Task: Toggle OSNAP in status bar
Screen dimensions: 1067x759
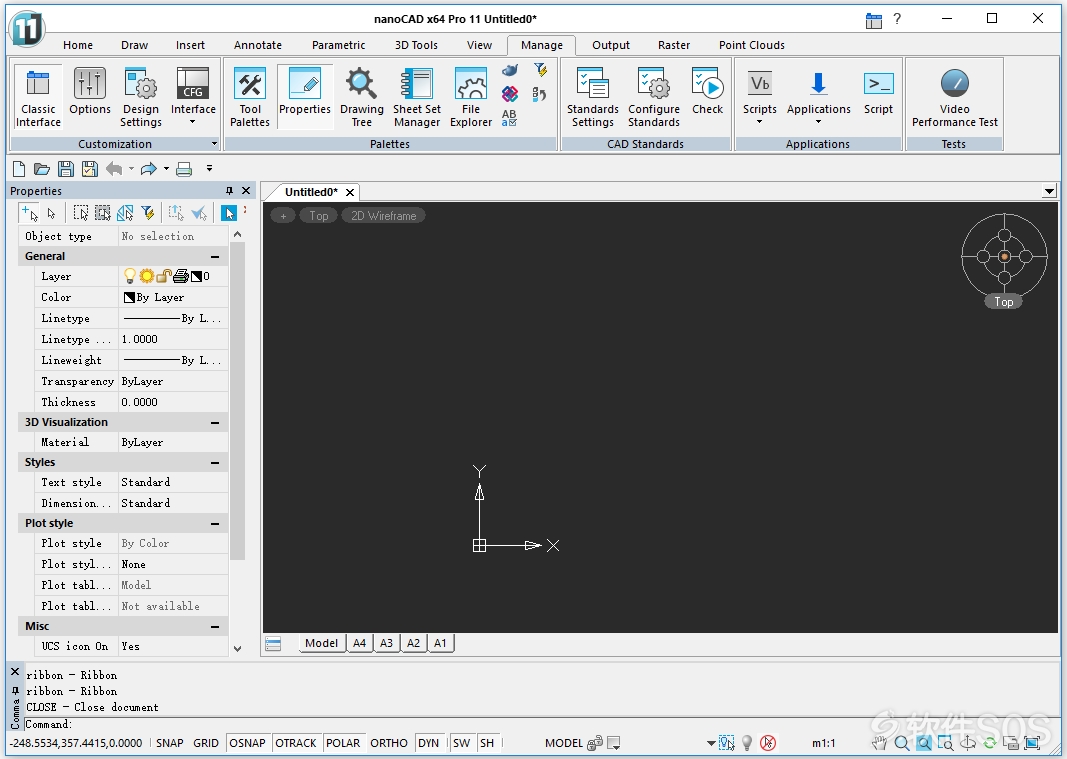Action: [247, 743]
